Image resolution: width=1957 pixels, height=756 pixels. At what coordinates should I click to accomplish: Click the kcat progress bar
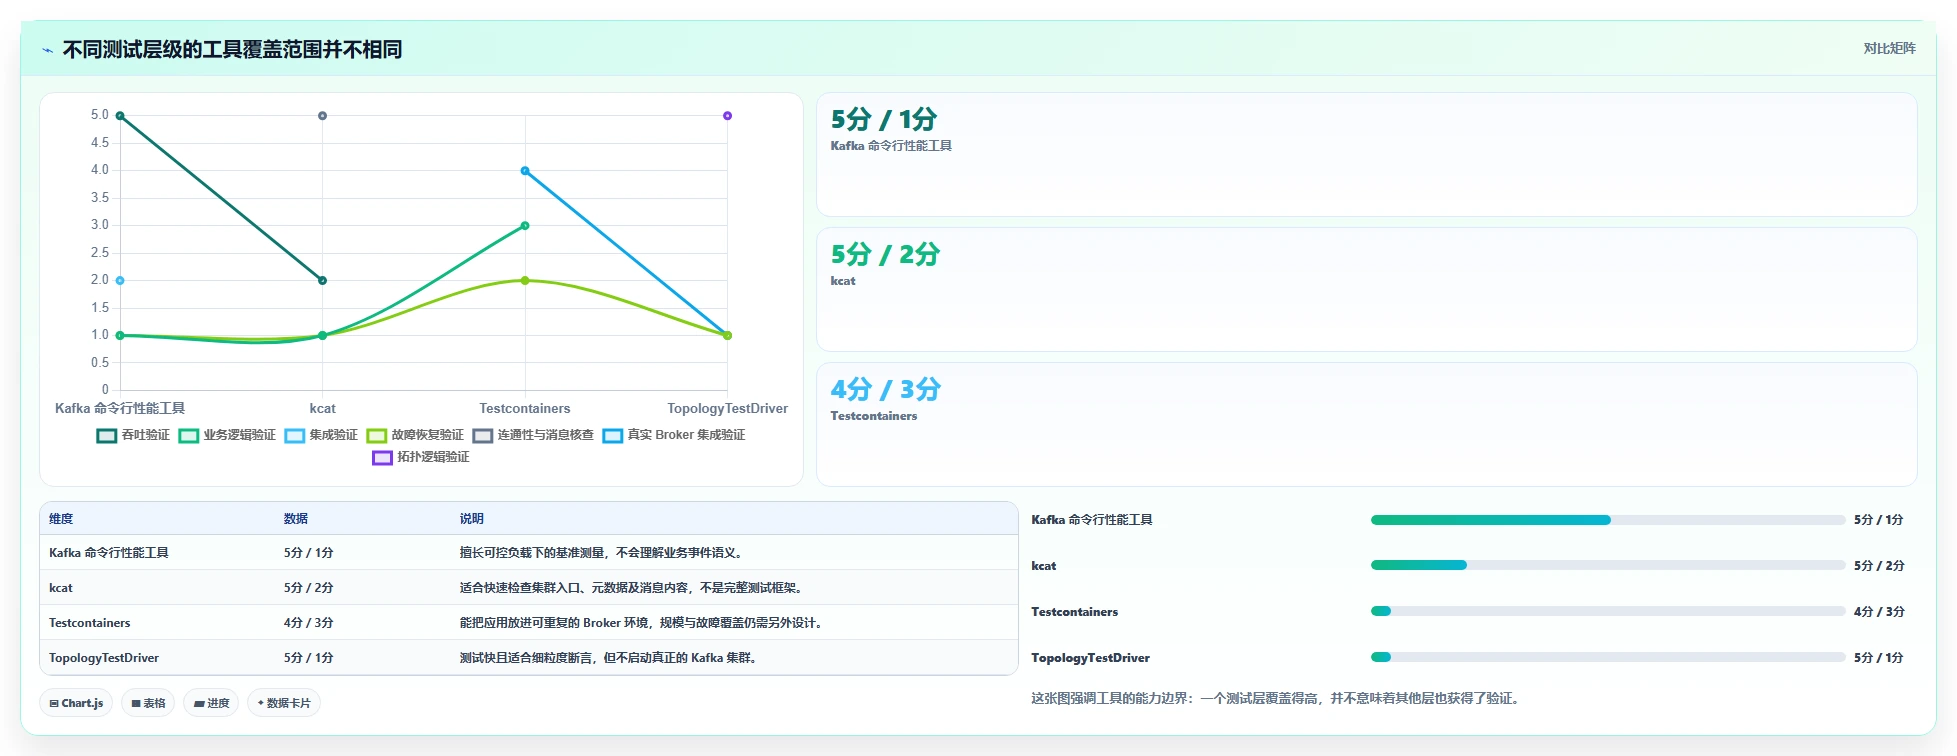pyautogui.click(x=1608, y=566)
